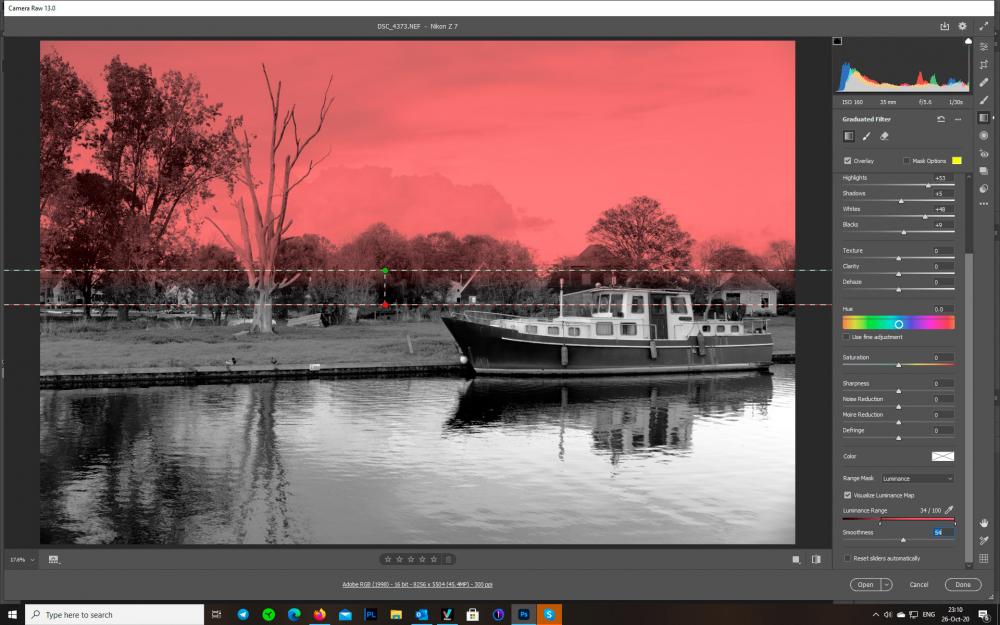This screenshot has height=625, width=1000.
Task: Open the Range Mask Luminance dropdown
Action: pyautogui.click(x=918, y=478)
